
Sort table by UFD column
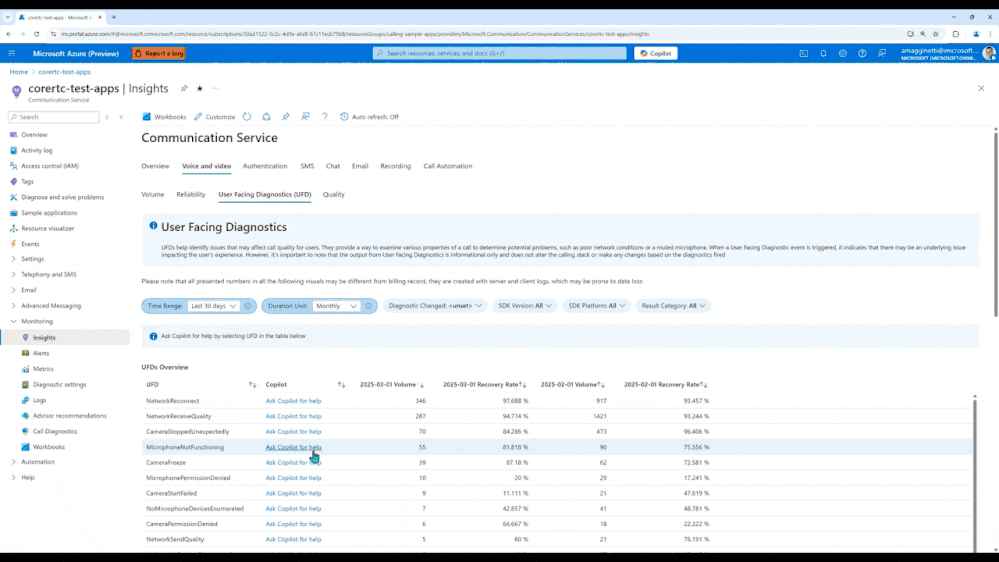point(252,385)
